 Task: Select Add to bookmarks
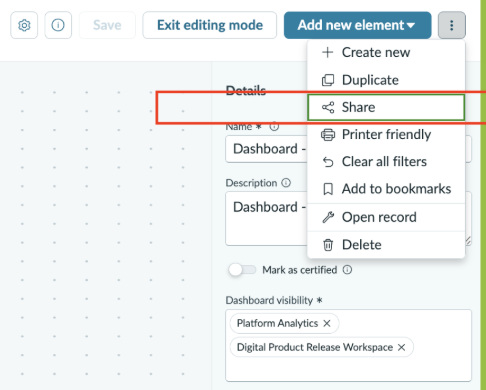(386, 189)
